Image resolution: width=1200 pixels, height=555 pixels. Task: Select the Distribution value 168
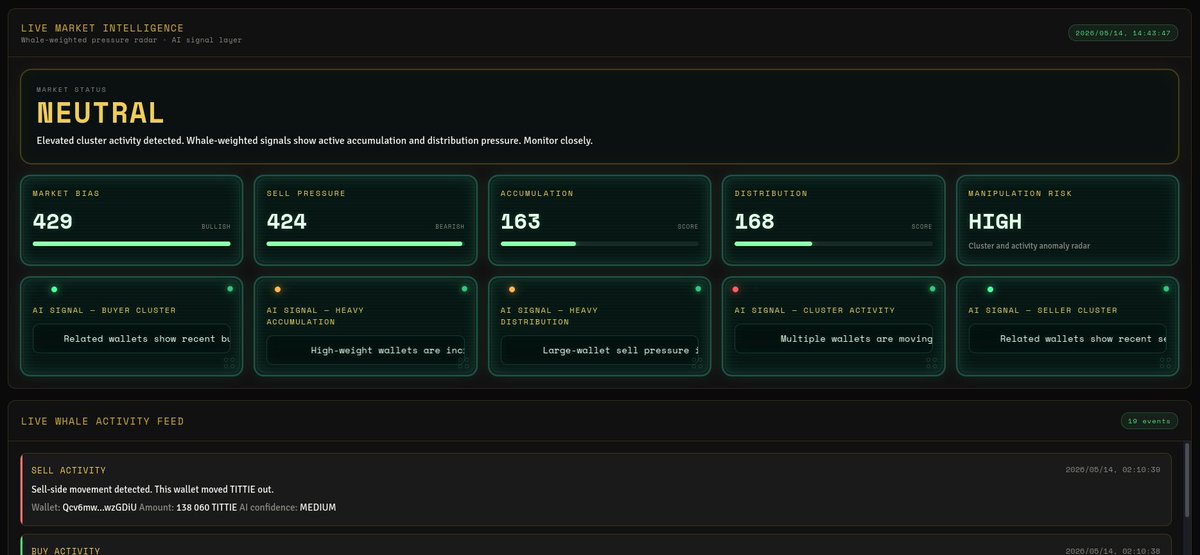(x=755, y=221)
